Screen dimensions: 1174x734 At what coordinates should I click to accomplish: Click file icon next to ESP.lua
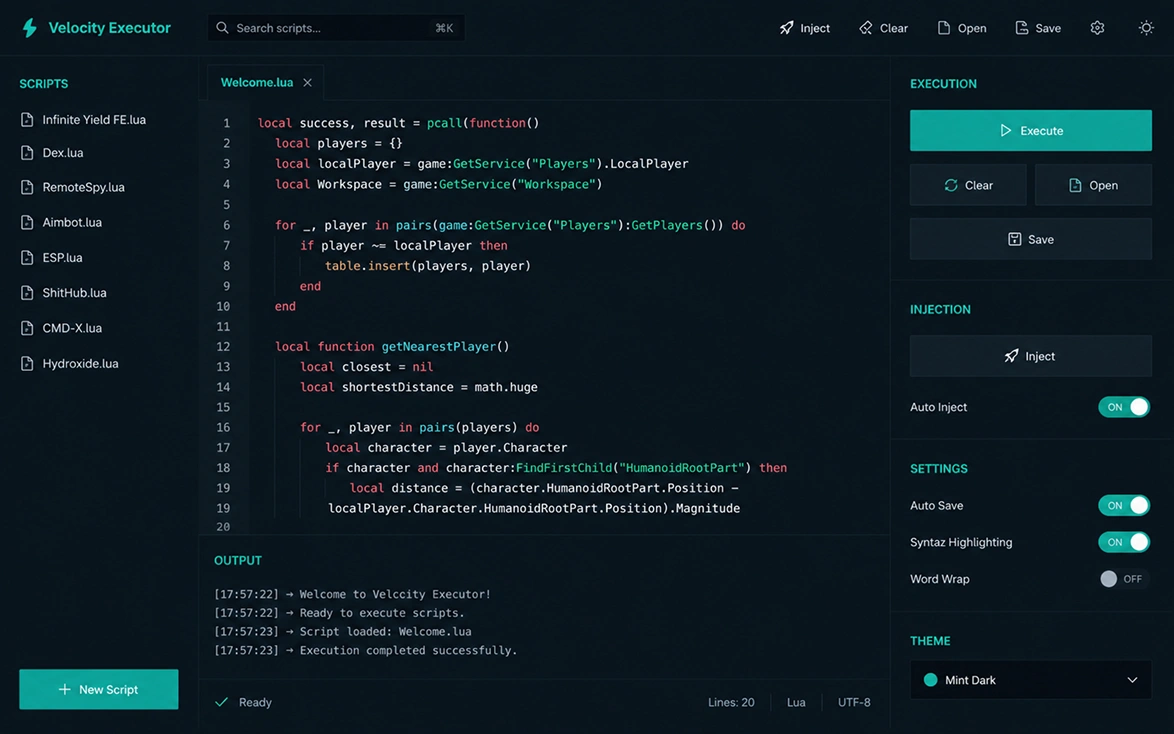(27, 258)
